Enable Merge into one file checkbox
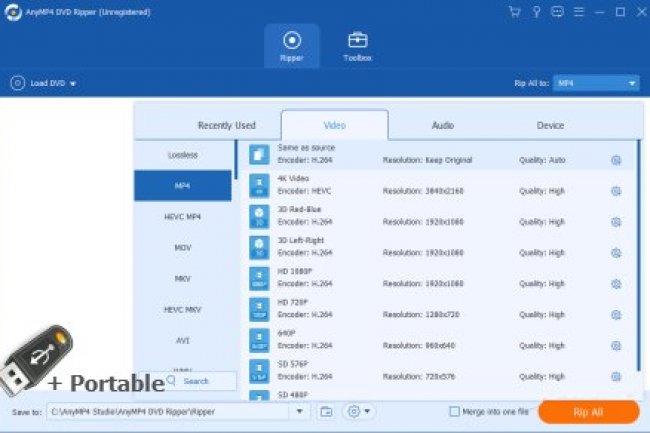Image resolution: width=650 pixels, height=433 pixels. pyautogui.click(x=454, y=411)
